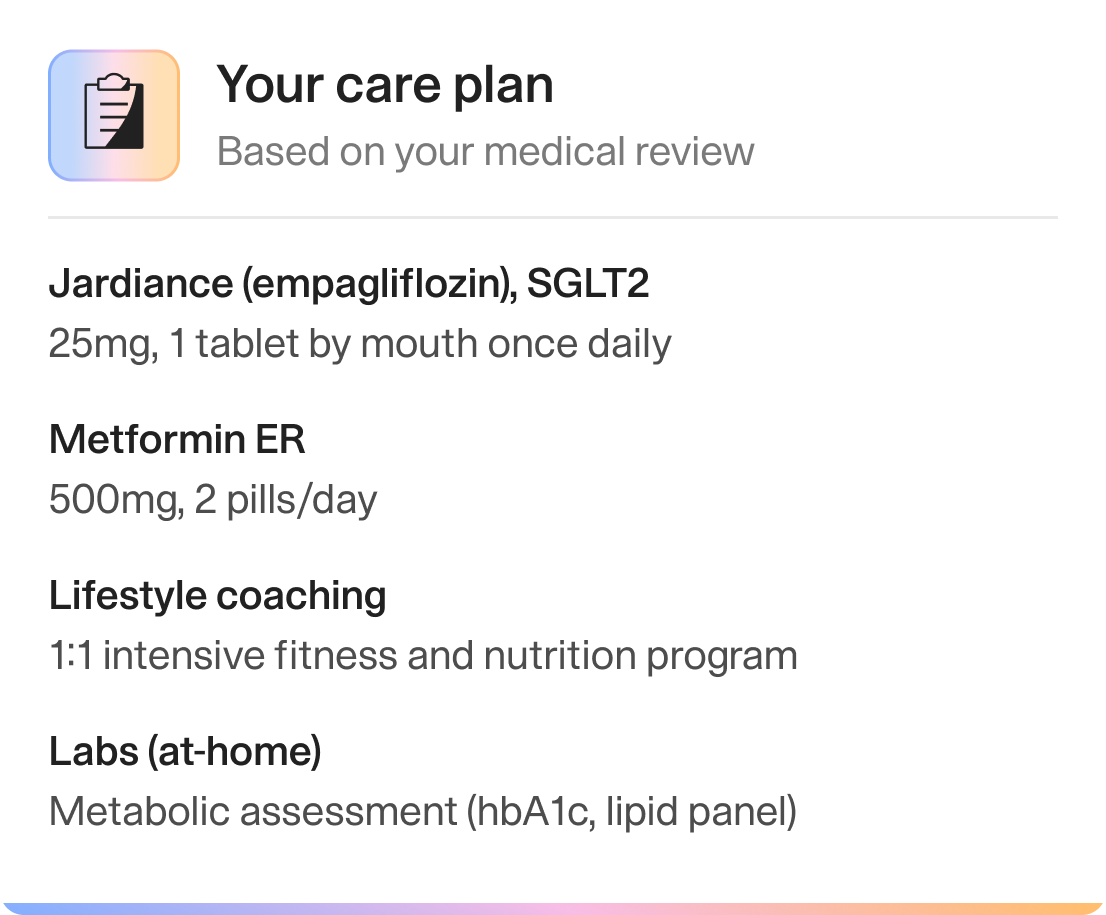Click the divider line under the header

(553, 217)
